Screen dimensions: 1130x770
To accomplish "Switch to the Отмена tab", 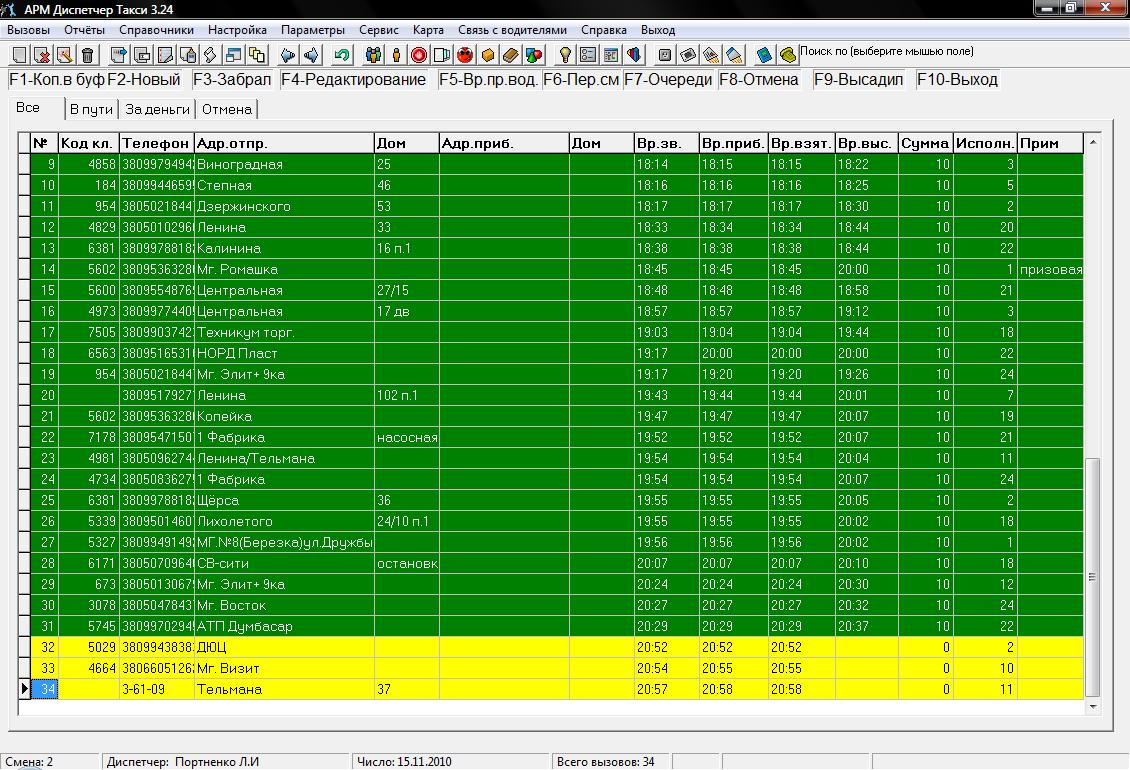I will 227,109.
